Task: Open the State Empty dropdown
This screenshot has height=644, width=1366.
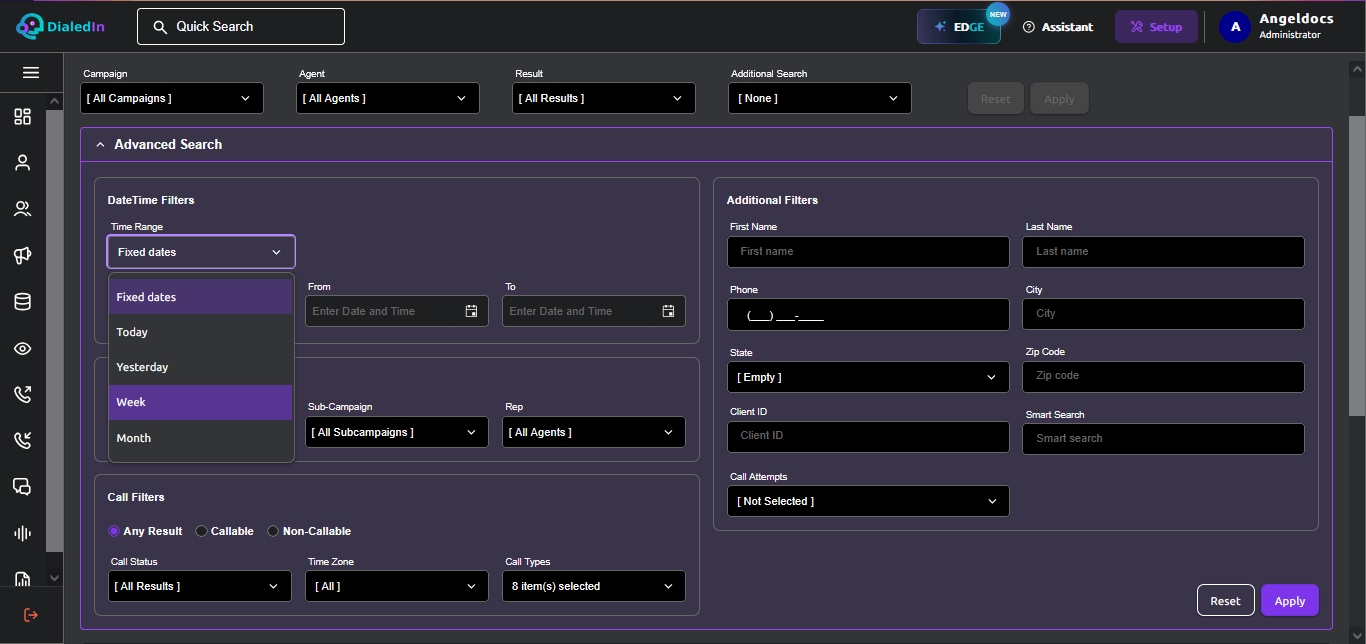Action: 868,377
